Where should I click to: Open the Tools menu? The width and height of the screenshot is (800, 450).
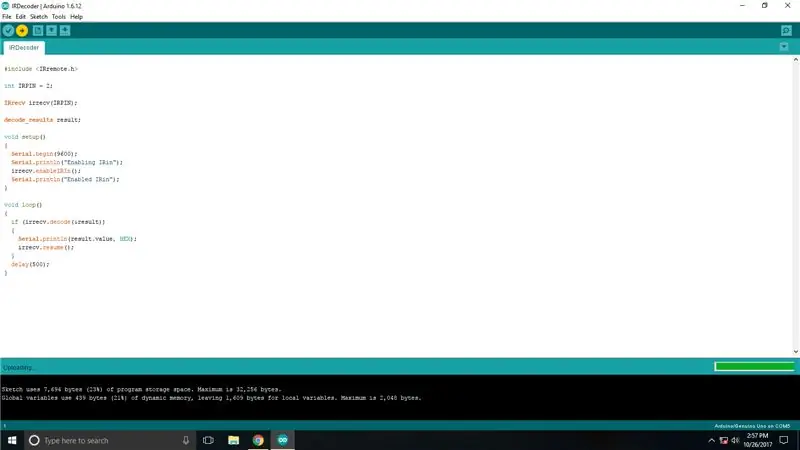tap(59, 17)
